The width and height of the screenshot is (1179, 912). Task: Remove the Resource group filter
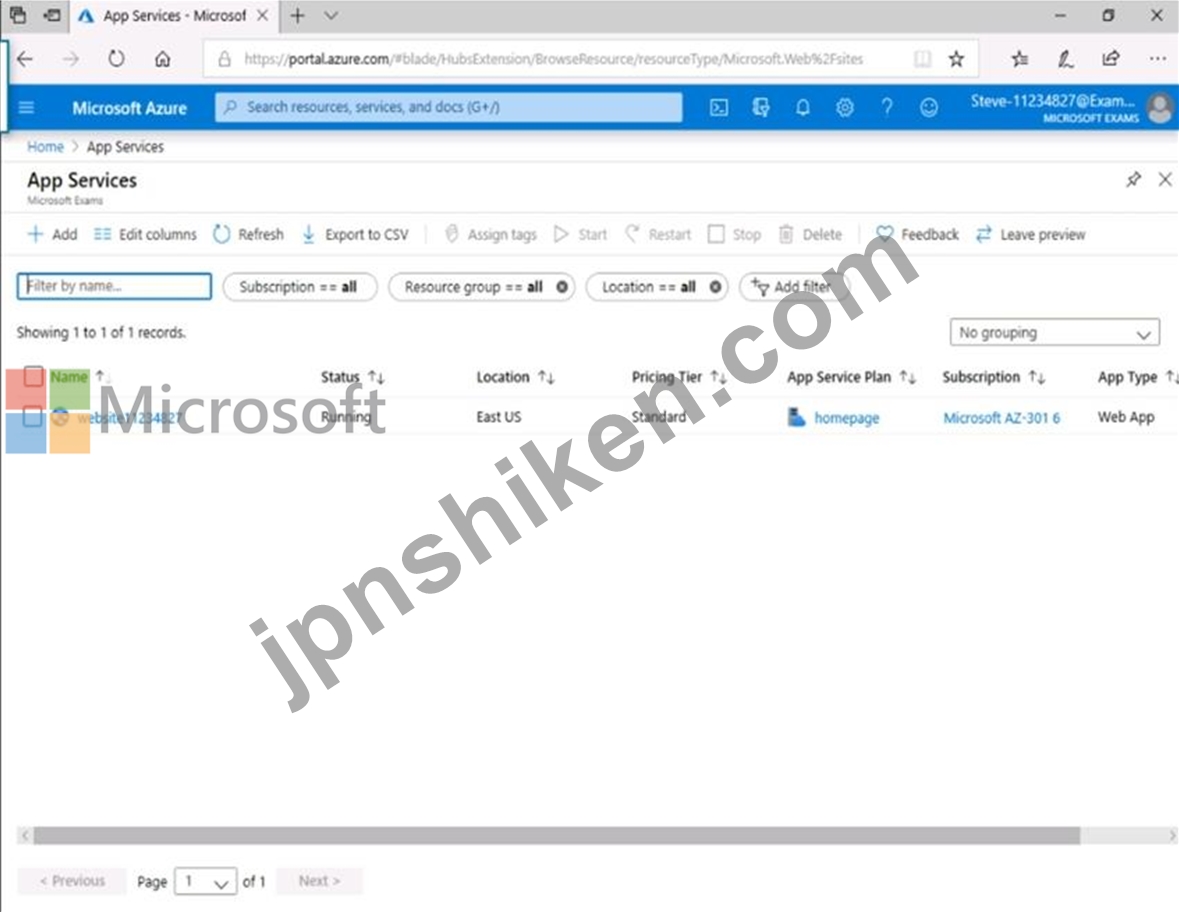point(562,286)
